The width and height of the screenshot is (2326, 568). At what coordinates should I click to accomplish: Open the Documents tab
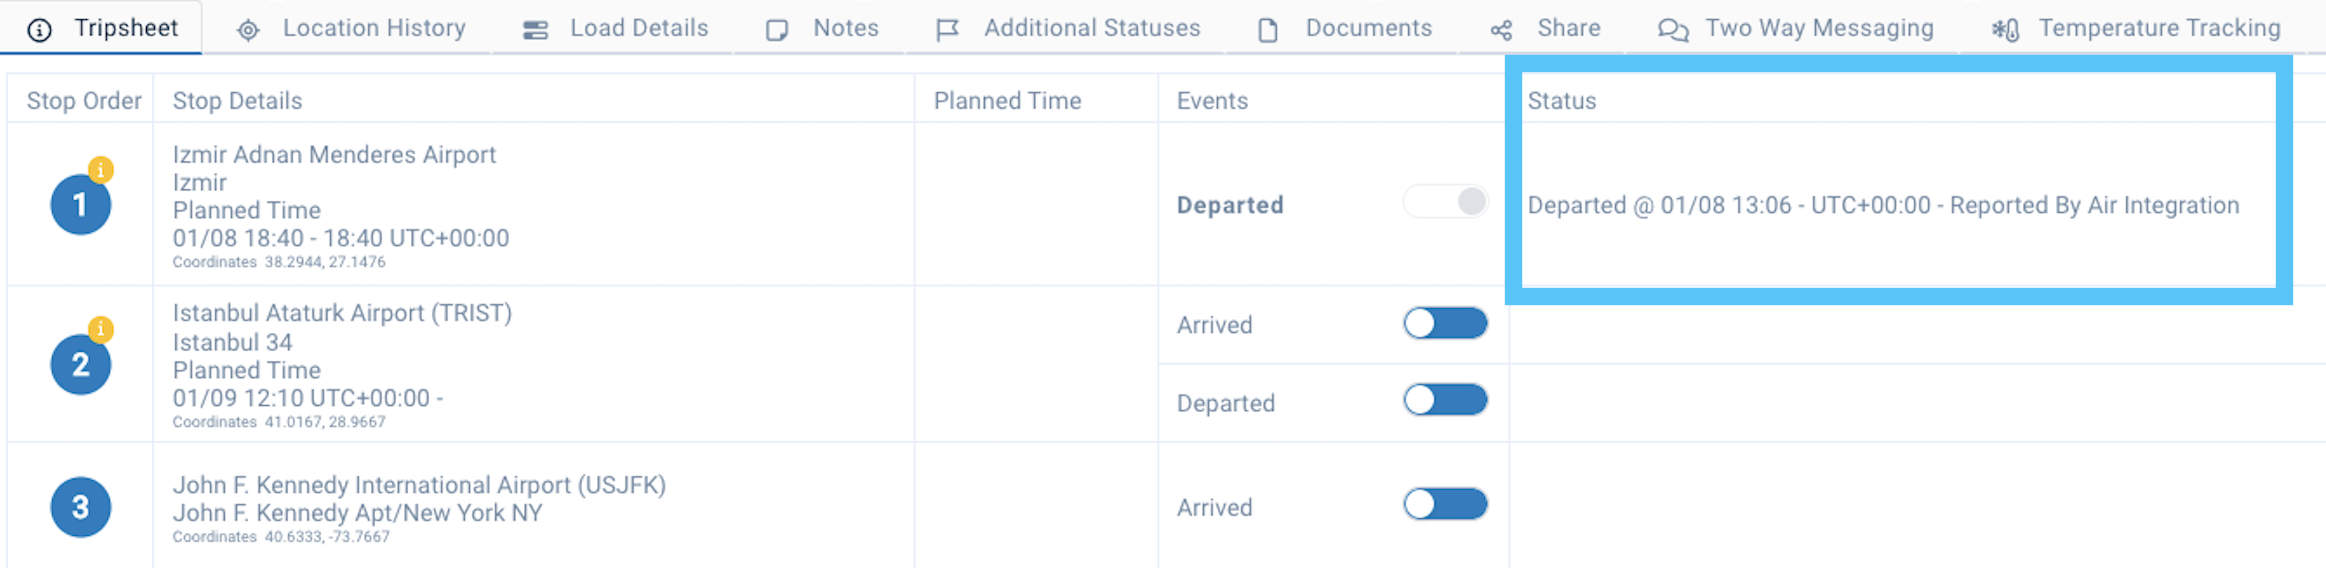[1345, 28]
